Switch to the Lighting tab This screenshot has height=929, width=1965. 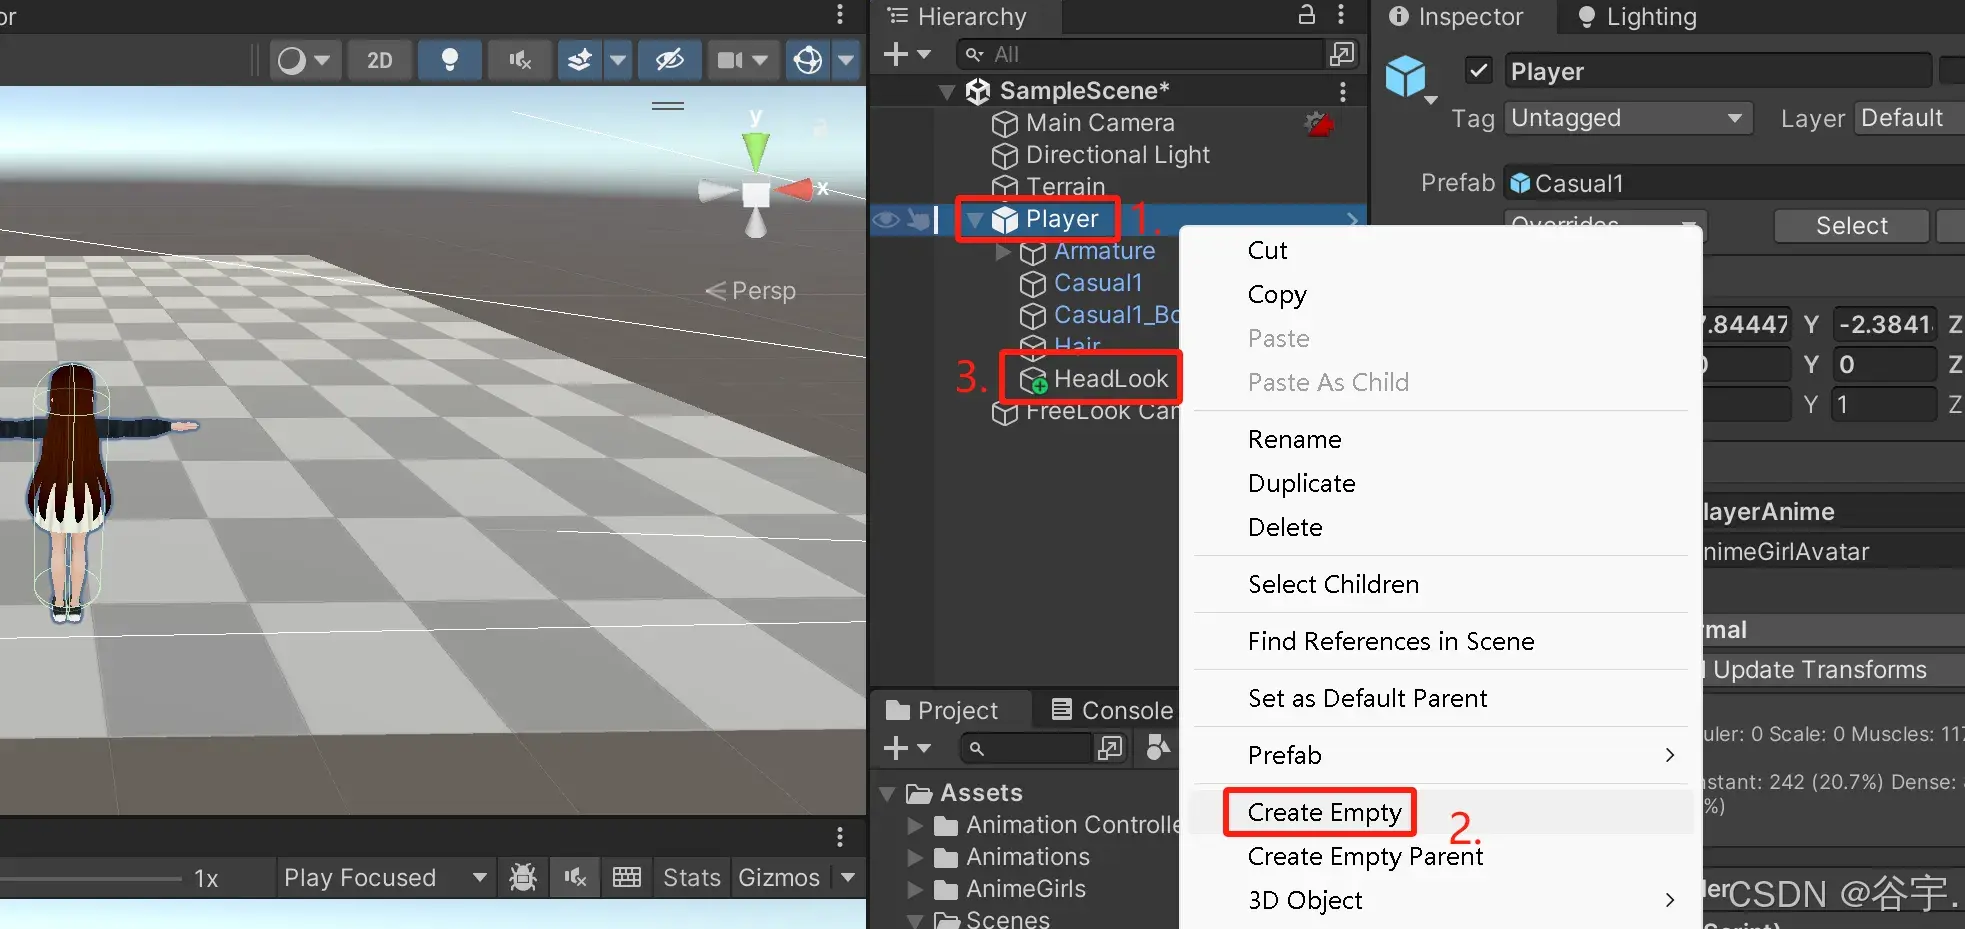1637,17
